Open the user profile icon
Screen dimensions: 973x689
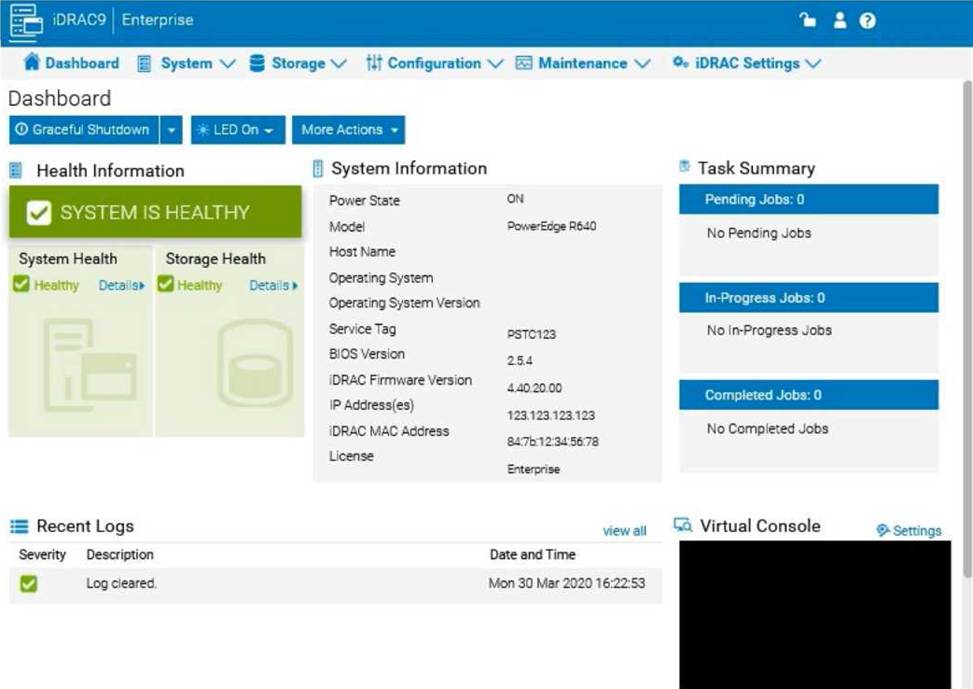click(x=839, y=21)
